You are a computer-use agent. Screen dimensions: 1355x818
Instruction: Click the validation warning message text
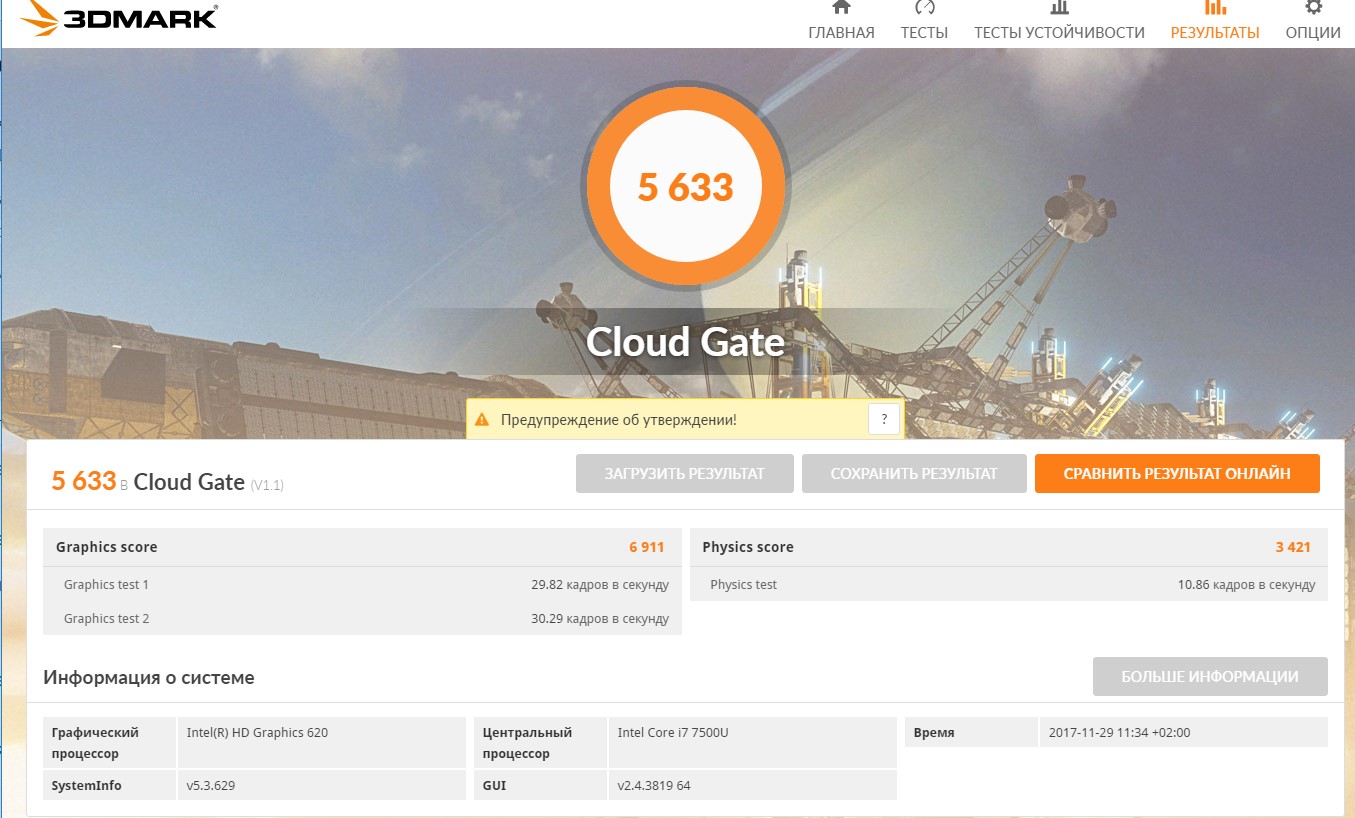618,420
